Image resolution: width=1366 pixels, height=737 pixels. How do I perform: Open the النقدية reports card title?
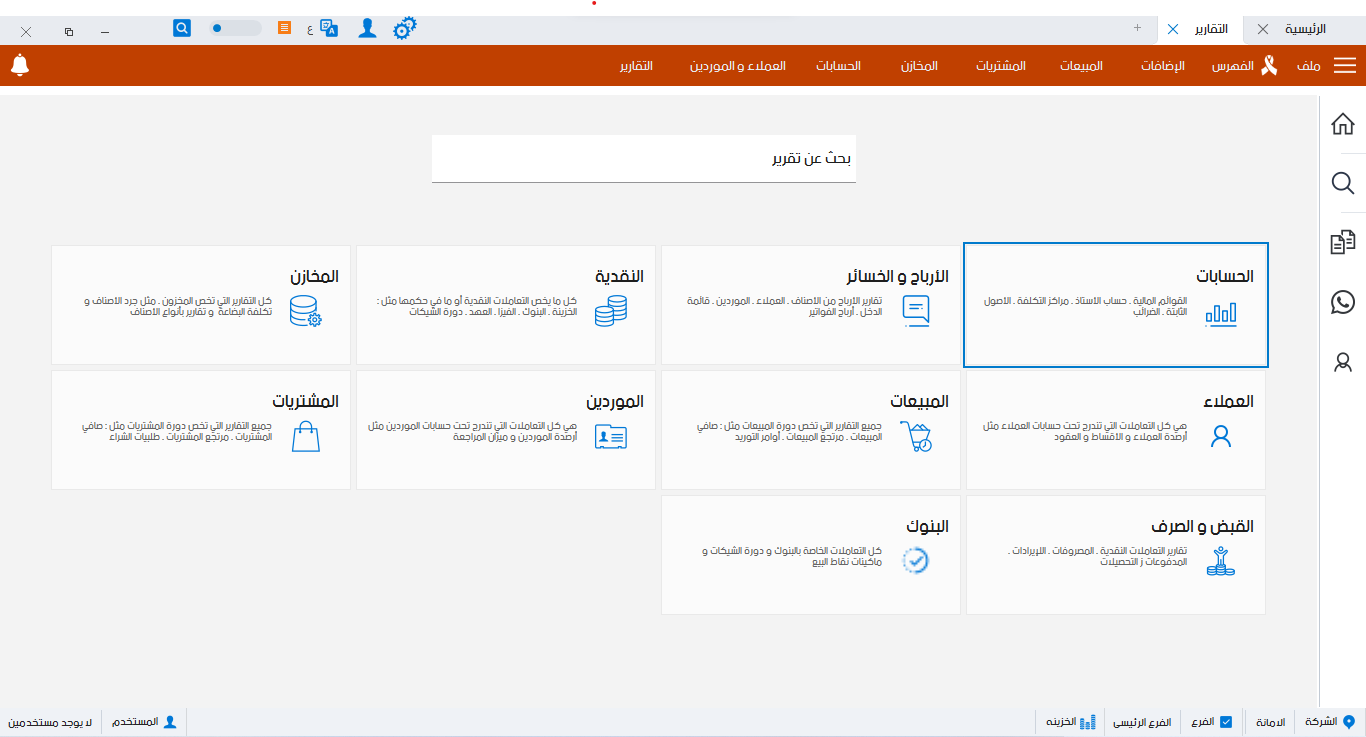coord(619,276)
